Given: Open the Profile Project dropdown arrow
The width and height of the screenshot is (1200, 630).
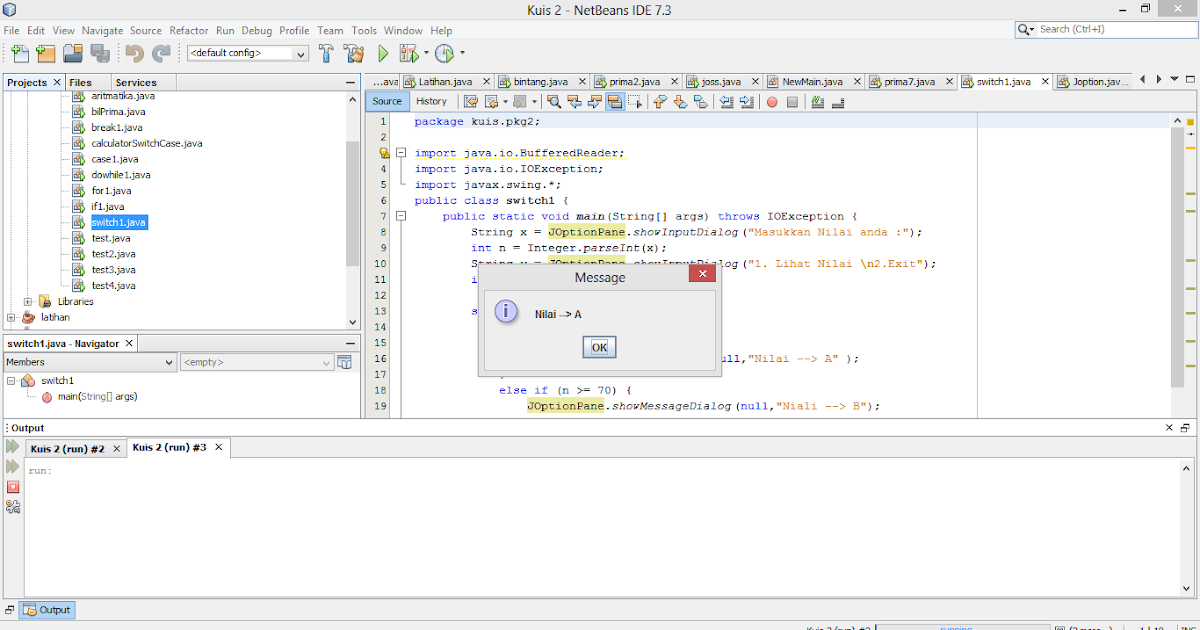Looking at the screenshot, I should [462, 53].
